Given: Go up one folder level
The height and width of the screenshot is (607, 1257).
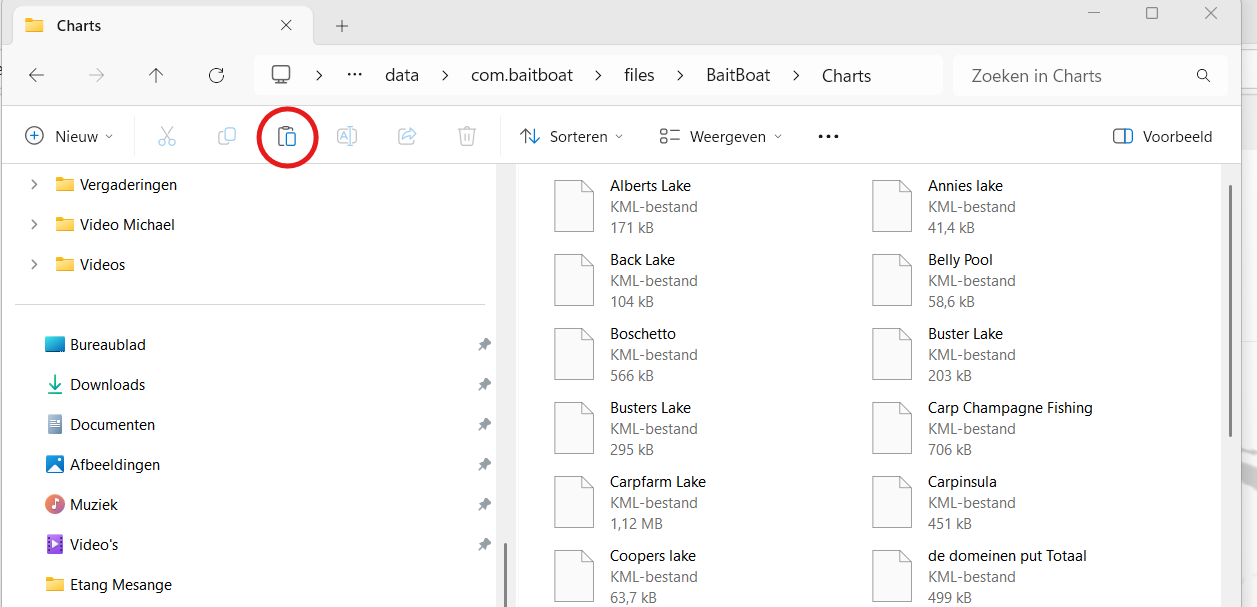Looking at the screenshot, I should point(156,76).
